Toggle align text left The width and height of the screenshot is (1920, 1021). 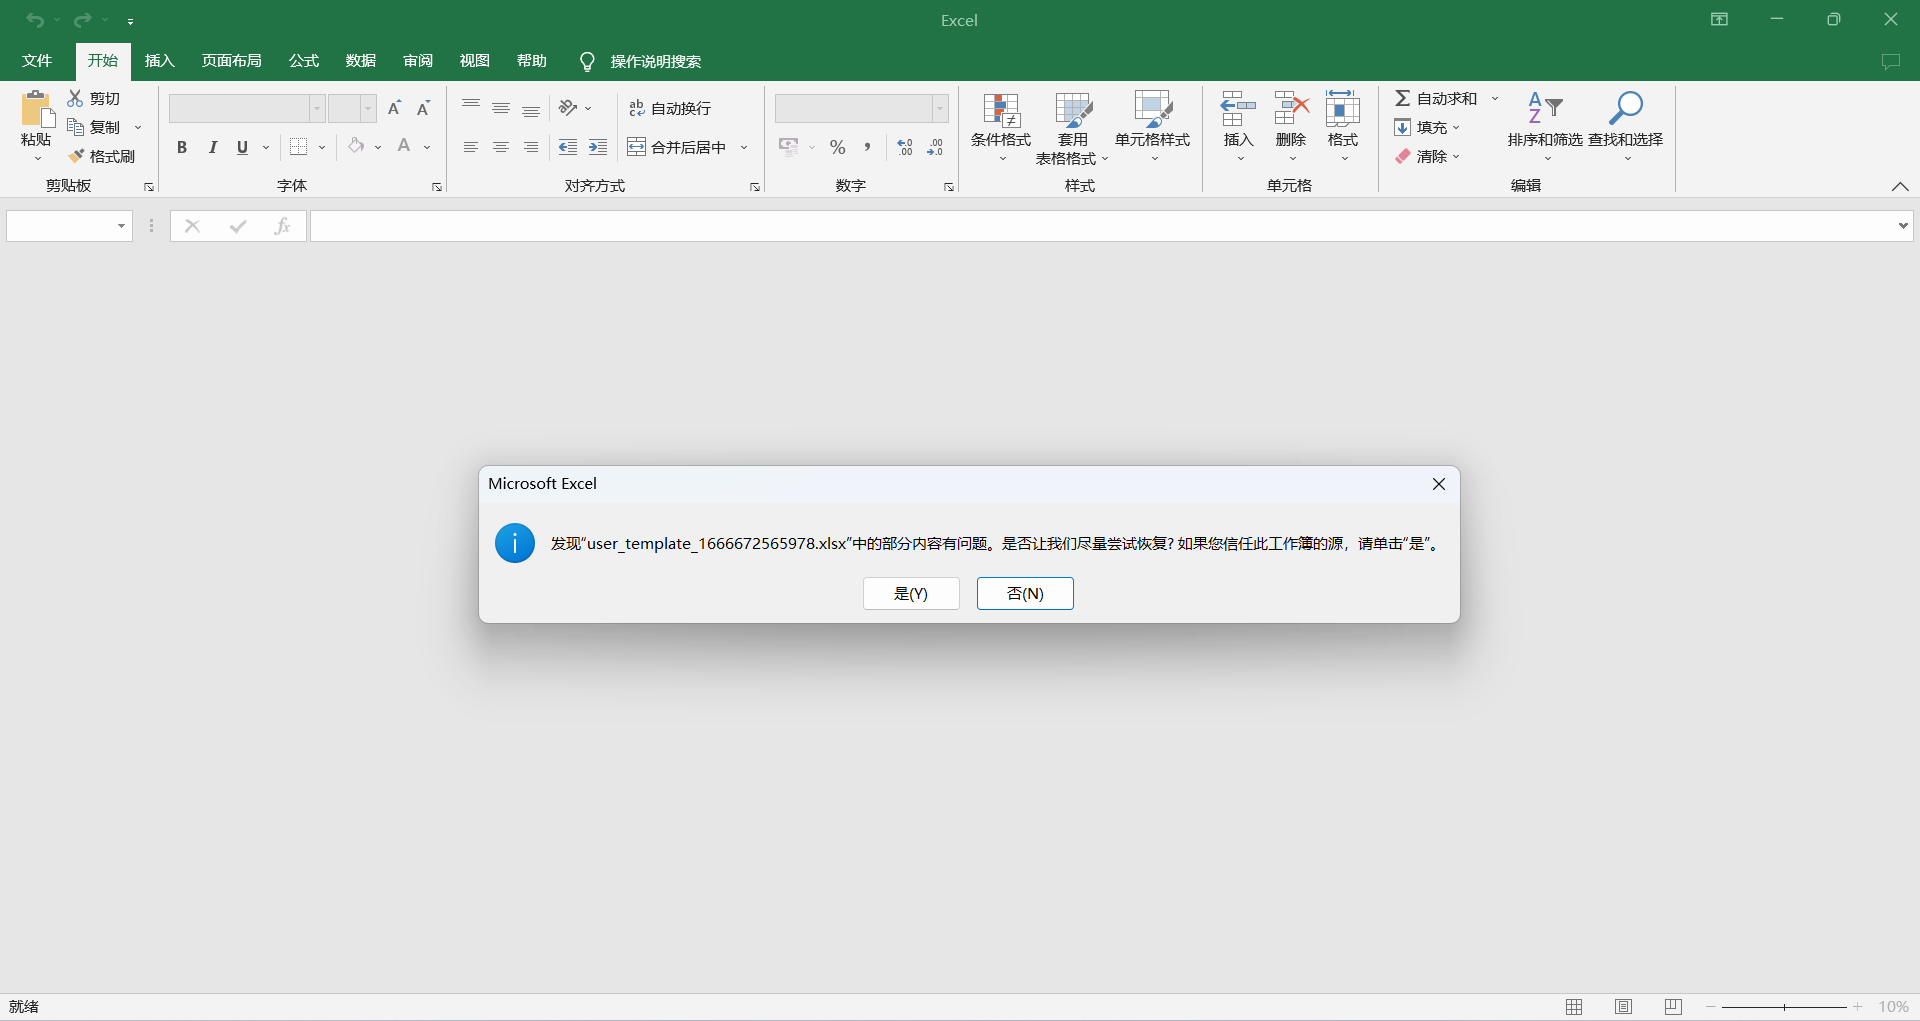tap(471, 147)
